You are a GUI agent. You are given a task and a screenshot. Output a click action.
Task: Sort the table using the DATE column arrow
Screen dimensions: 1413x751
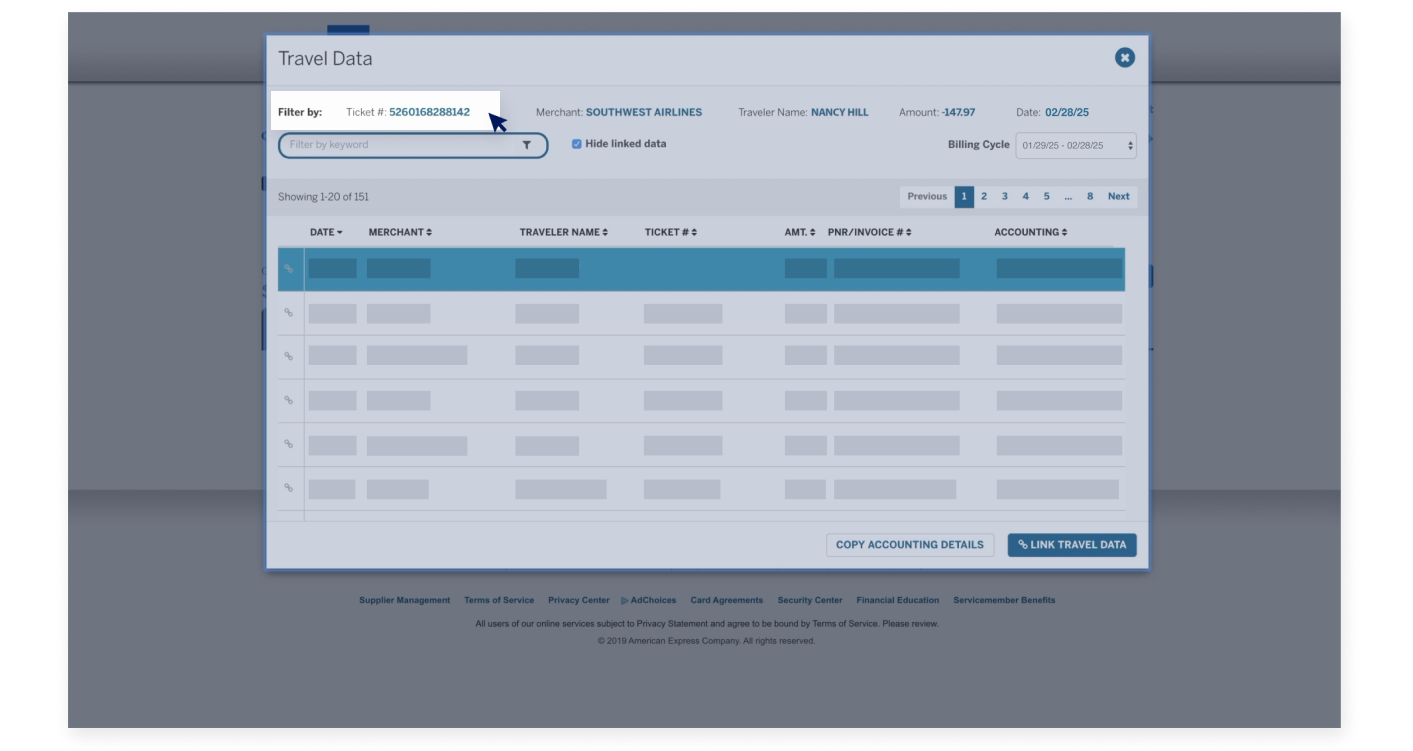pyautogui.click(x=339, y=231)
